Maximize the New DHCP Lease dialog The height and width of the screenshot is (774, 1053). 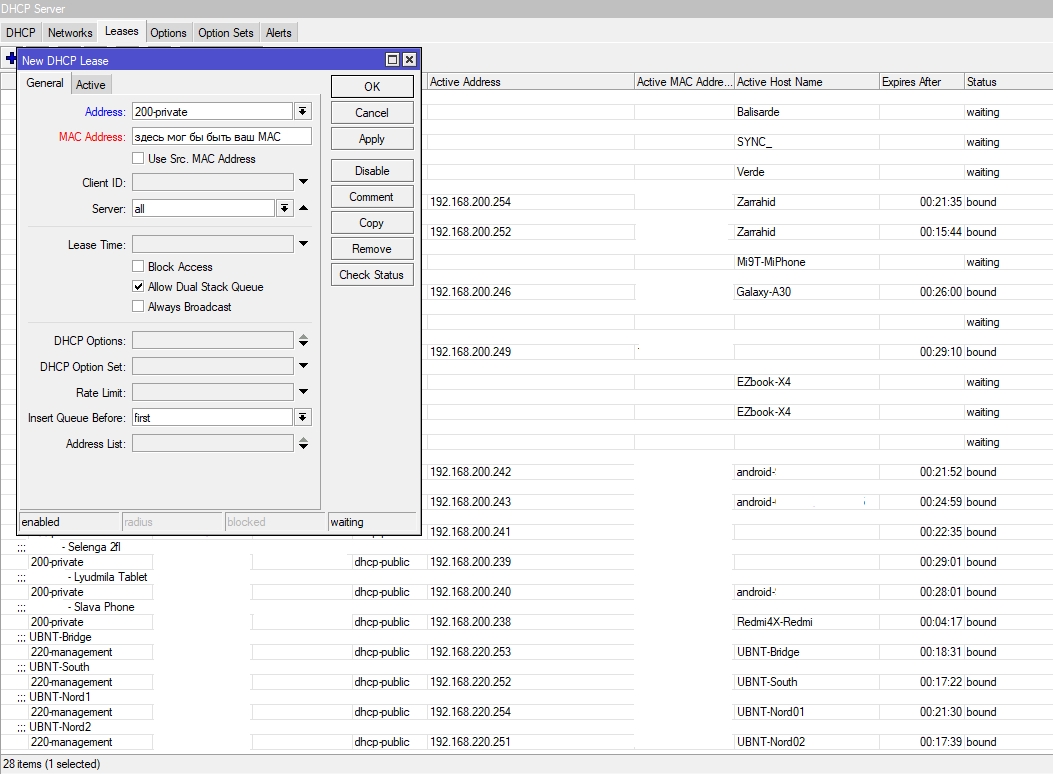[x=393, y=60]
